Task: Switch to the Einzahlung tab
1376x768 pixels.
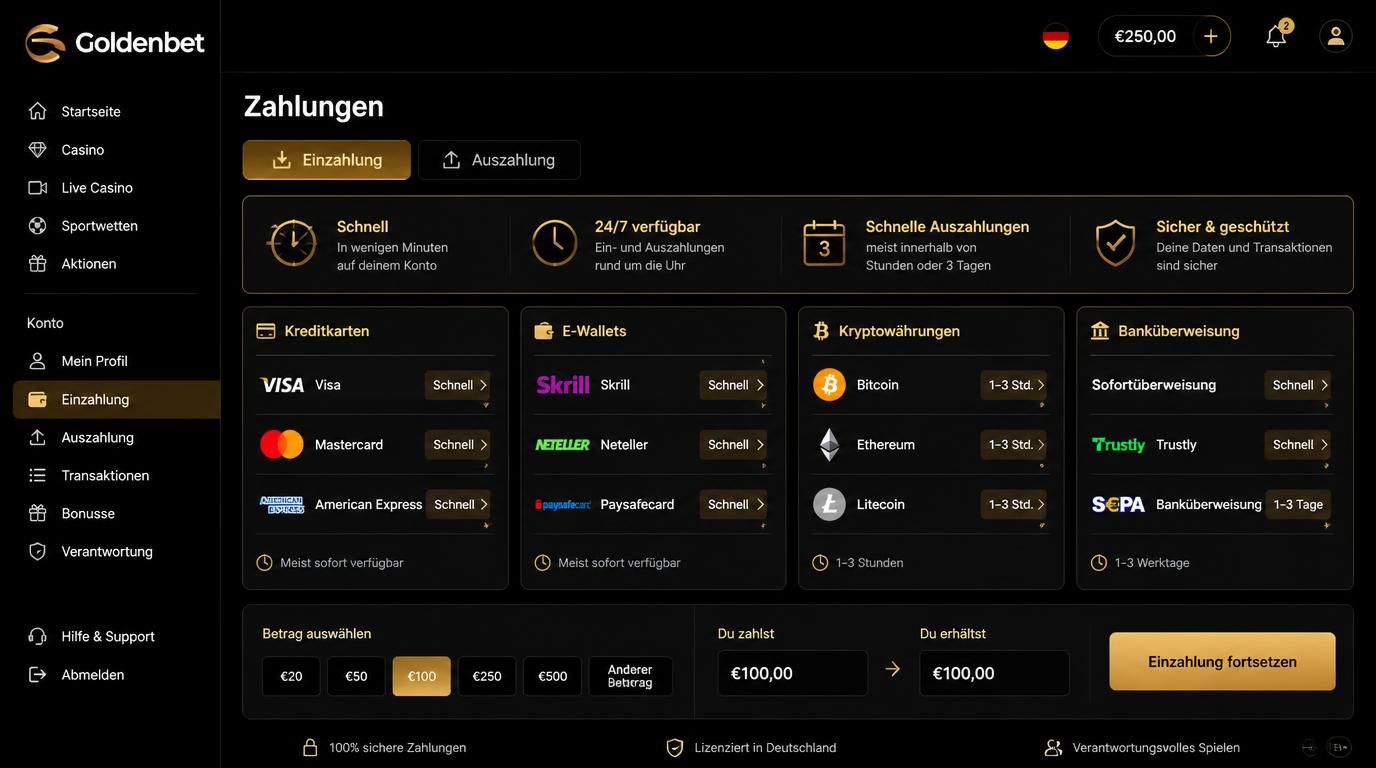Action: pos(327,160)
